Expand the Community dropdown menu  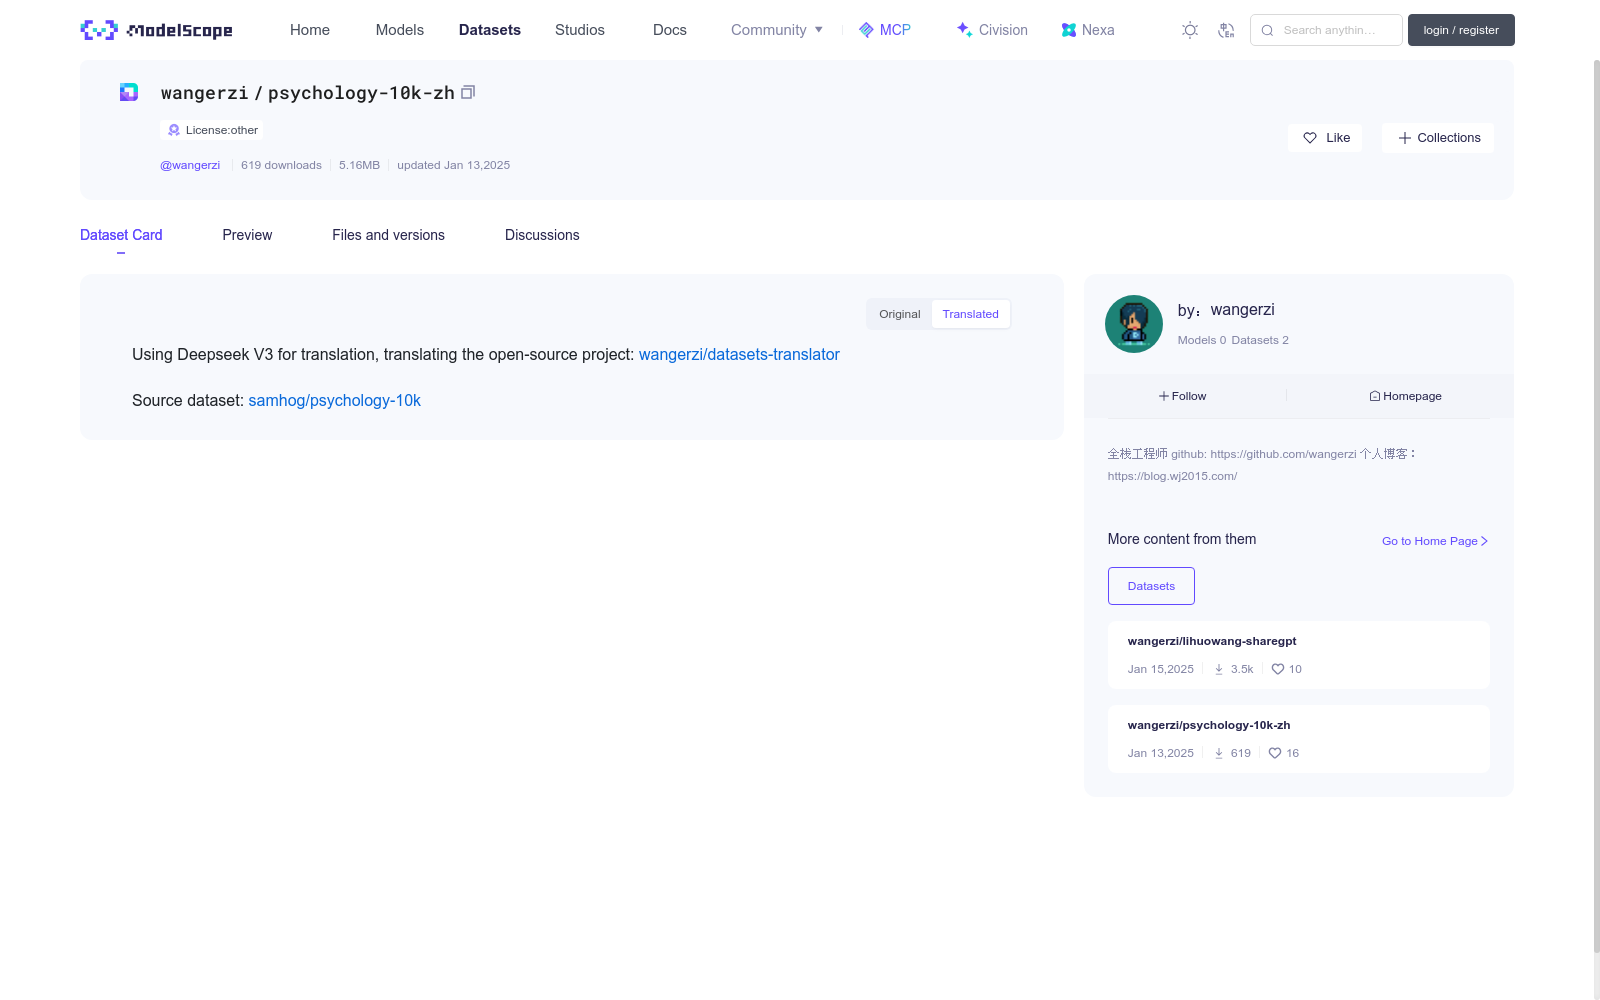(x=777, y=30)
